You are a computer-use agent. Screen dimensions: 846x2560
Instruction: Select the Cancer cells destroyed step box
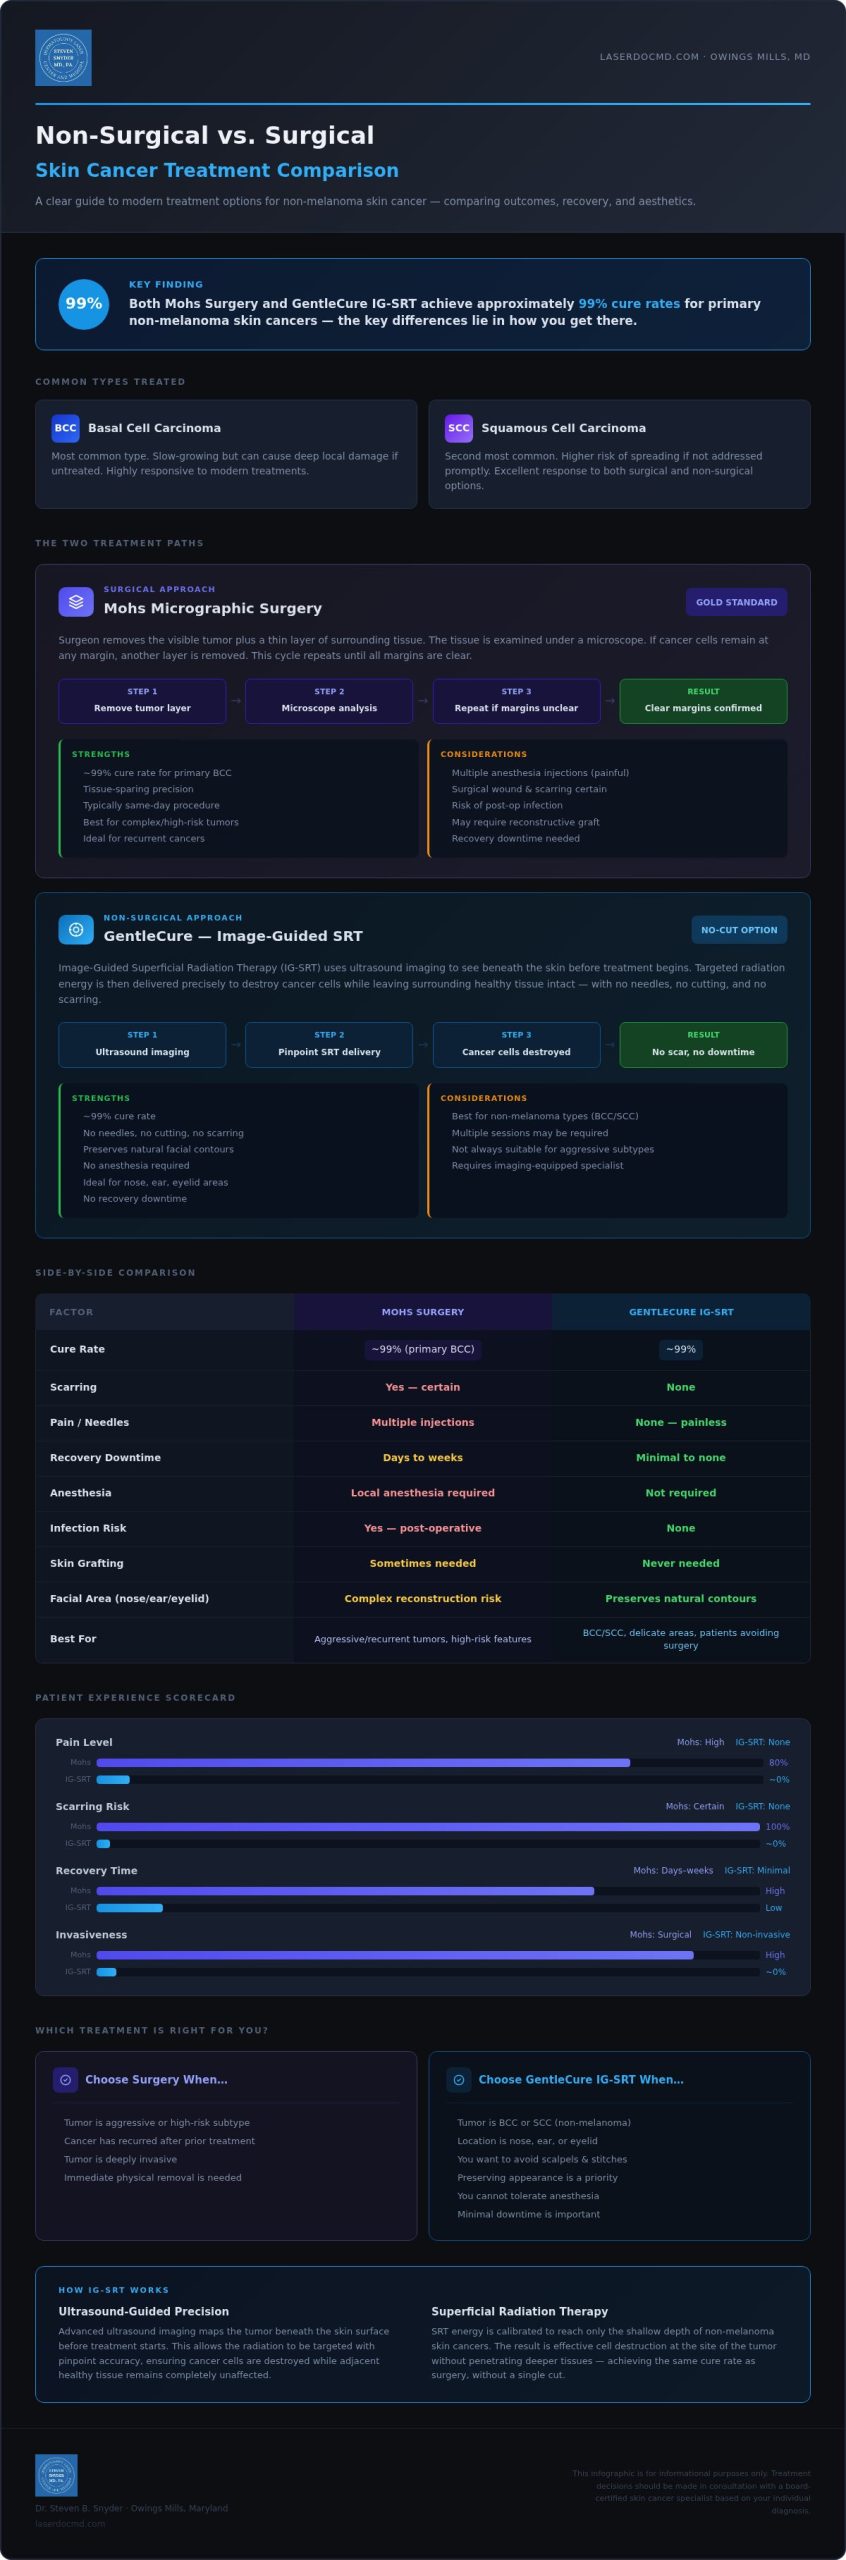(516, 1045)
